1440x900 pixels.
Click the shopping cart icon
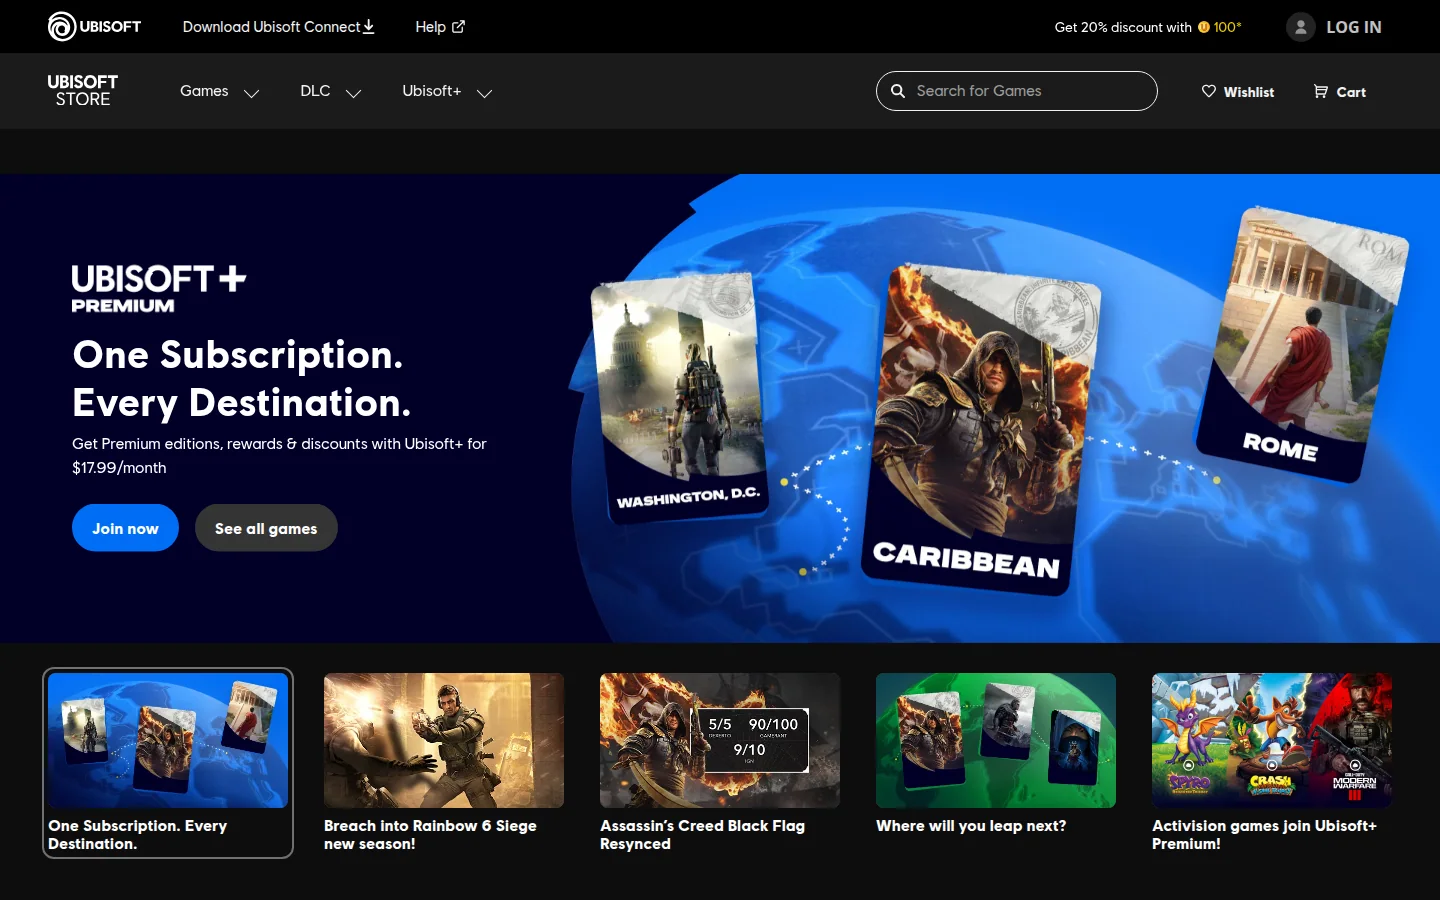pyautogui.click(x=1321, y=91)
